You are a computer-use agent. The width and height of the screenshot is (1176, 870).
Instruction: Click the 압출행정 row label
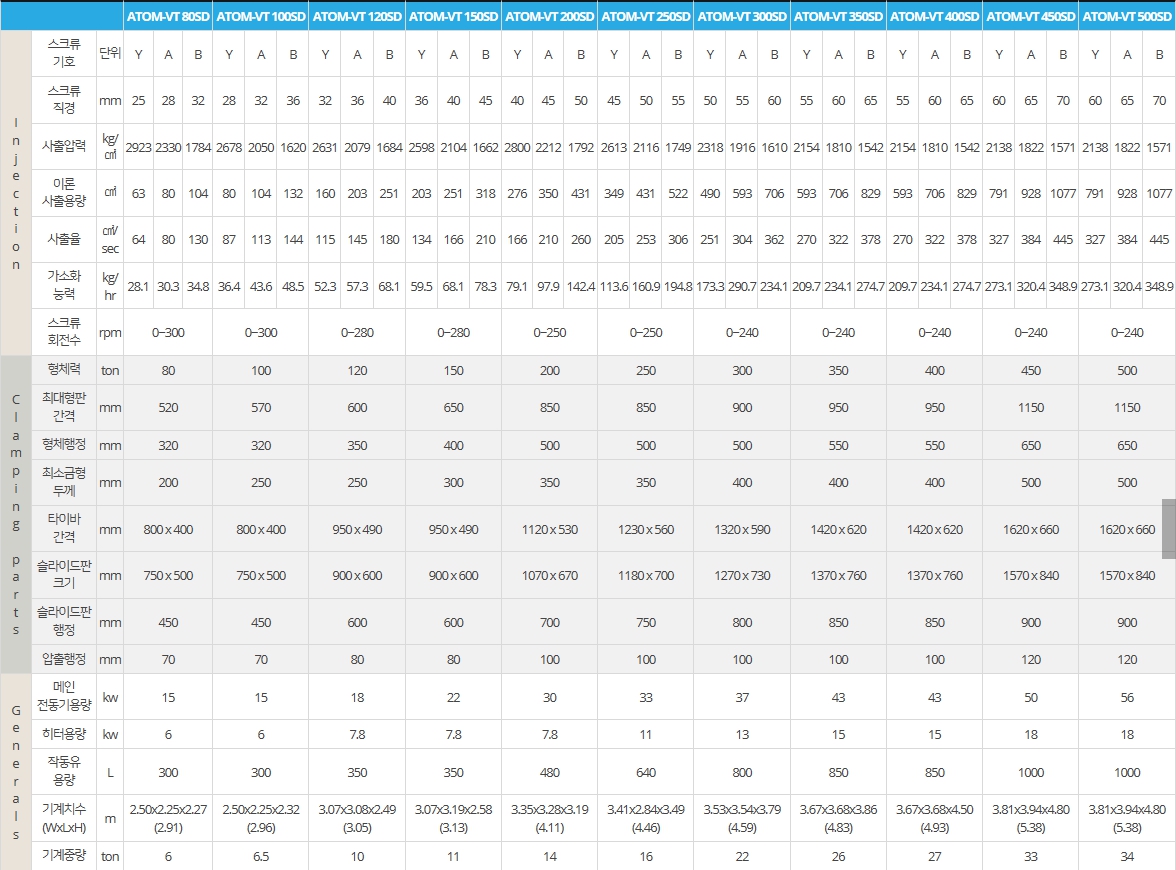click(64, 658)
